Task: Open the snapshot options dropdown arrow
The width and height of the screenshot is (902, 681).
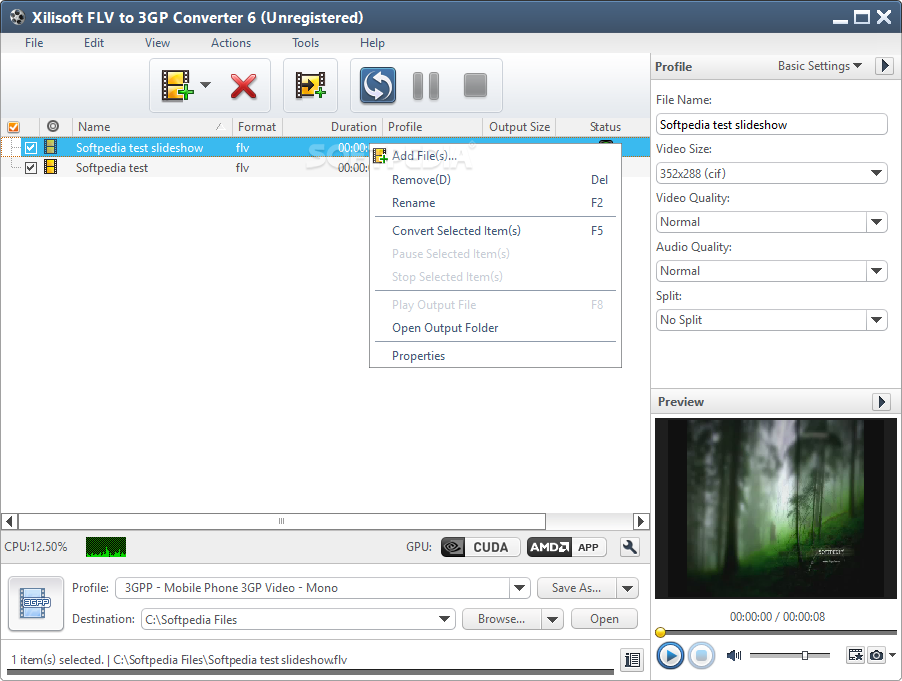Action: pyautogui.click(x=892, y=655)
